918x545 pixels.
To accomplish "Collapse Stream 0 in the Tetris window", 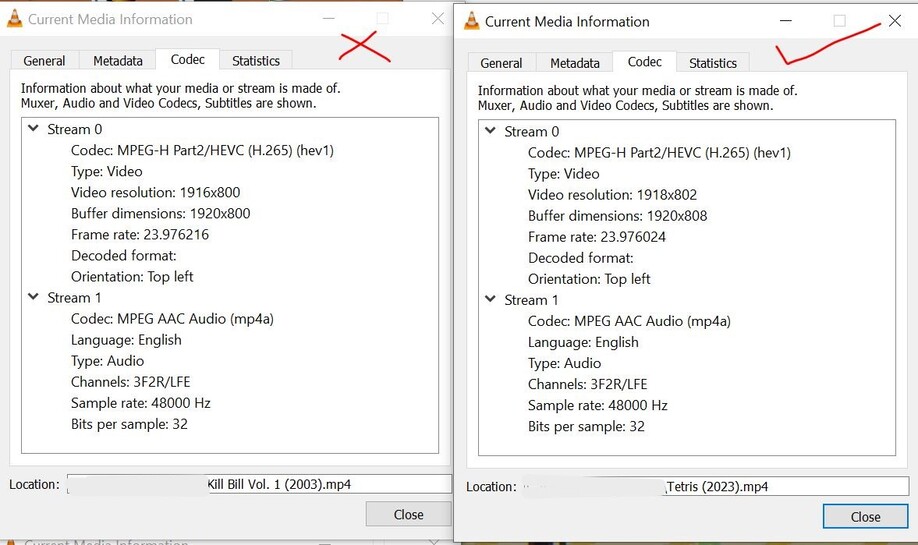I will pyautogui.click(x=491, y=131).
